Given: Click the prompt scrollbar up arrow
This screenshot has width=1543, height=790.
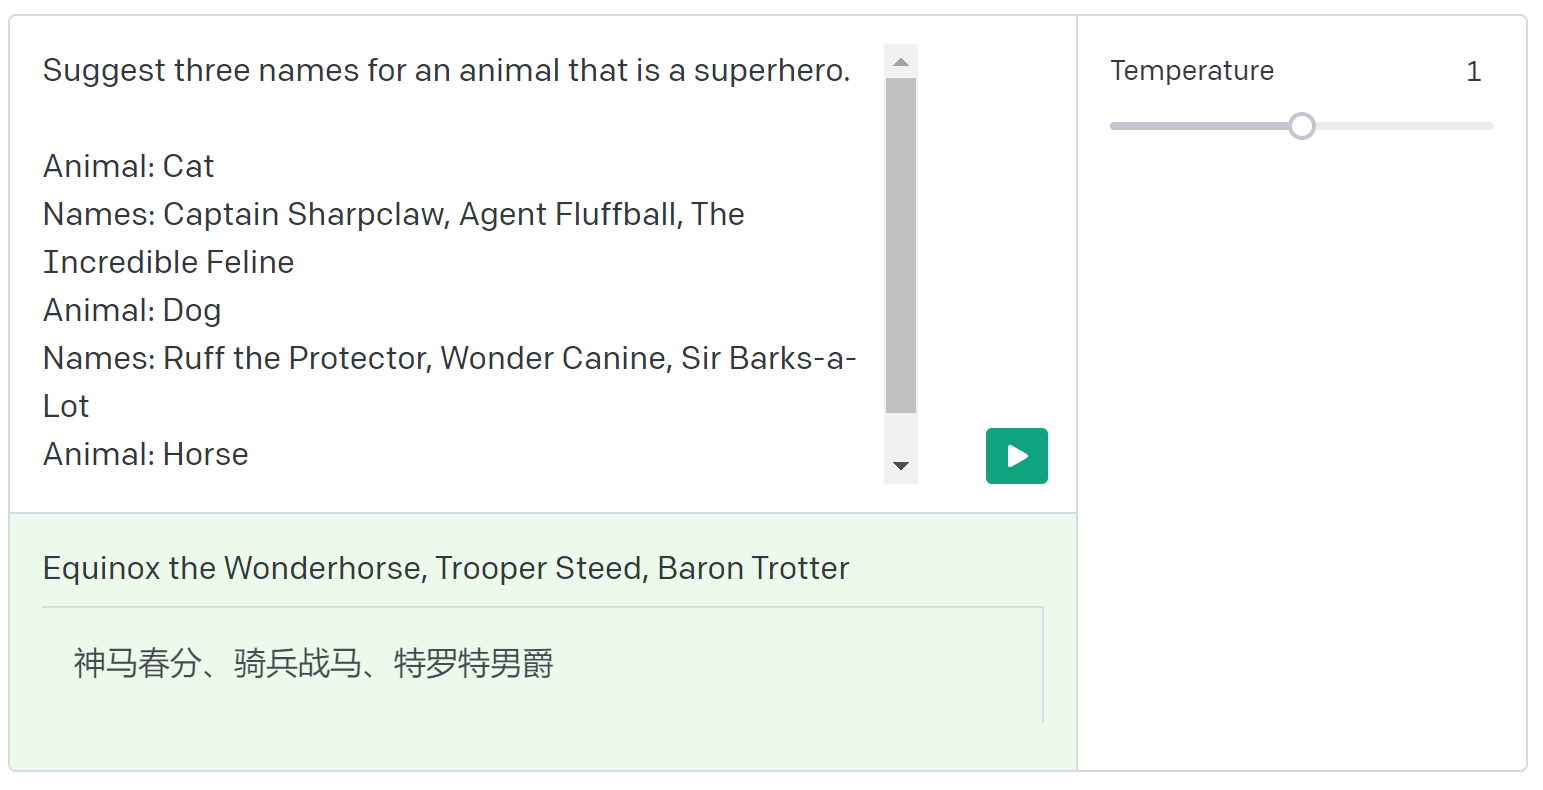Looking at the screenshot, I should (x=901, y=62).
